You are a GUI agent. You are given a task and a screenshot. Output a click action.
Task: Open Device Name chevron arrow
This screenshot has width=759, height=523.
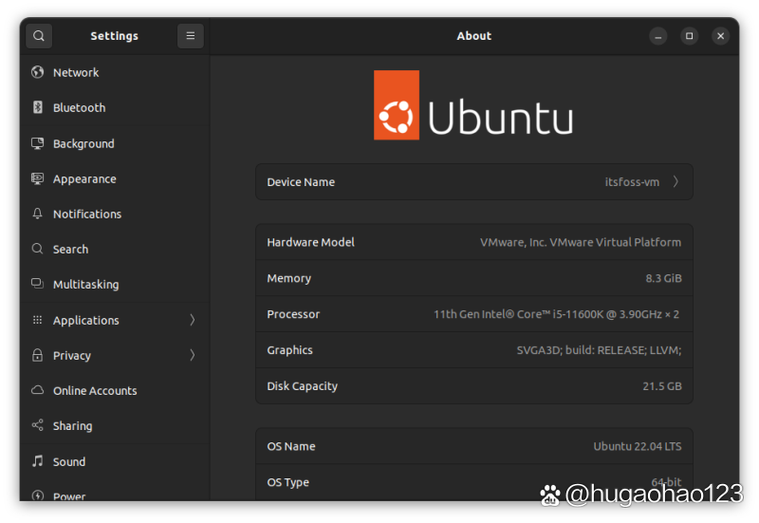pos(676,182)
